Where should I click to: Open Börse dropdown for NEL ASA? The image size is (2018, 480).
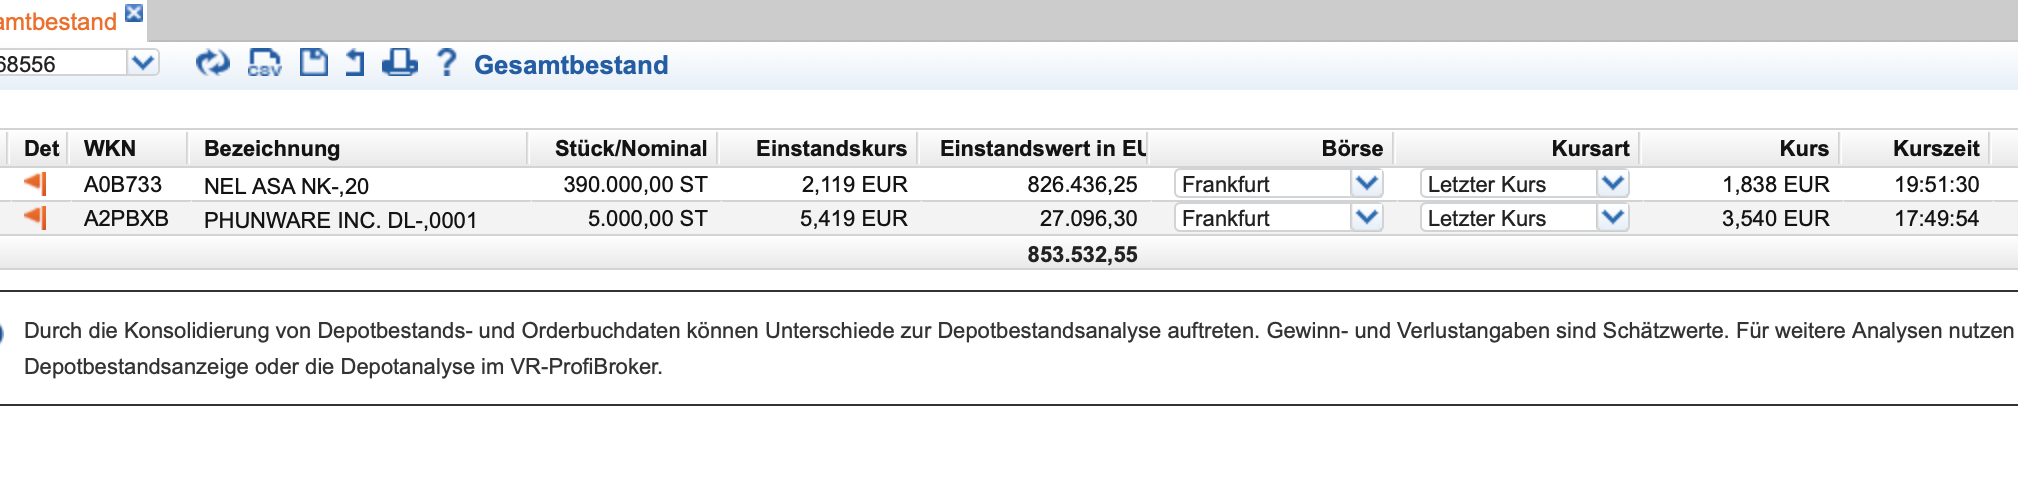(x=1366, y=183)
